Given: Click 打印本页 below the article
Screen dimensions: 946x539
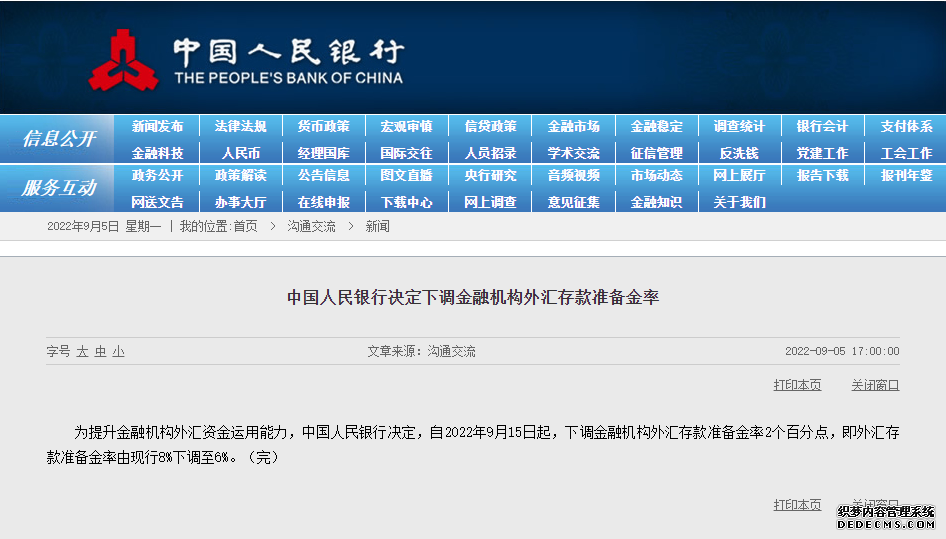Looking at the screenshot, I should coord(797,505).
